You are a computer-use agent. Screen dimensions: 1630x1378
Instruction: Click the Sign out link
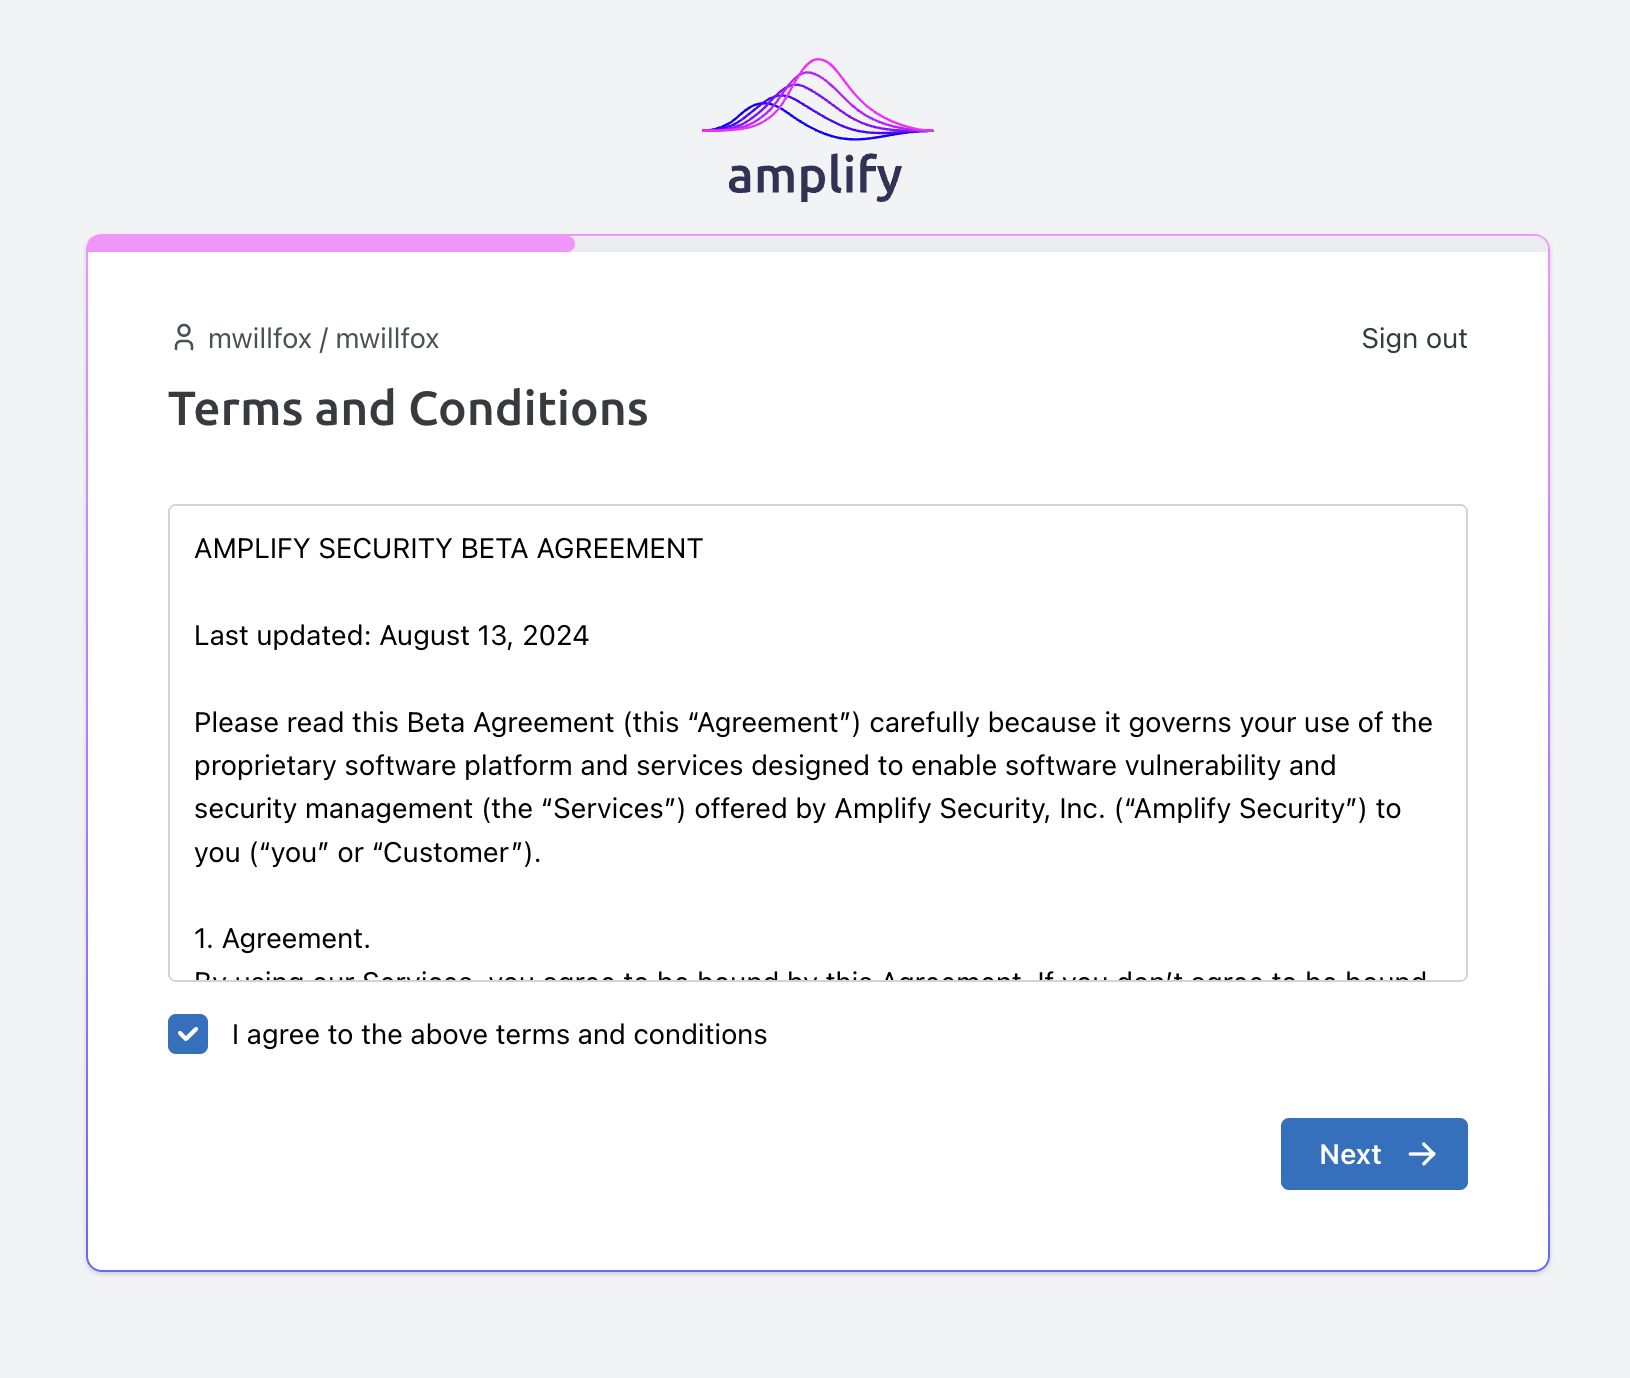pyautogui.click(x=1414, y=338)
